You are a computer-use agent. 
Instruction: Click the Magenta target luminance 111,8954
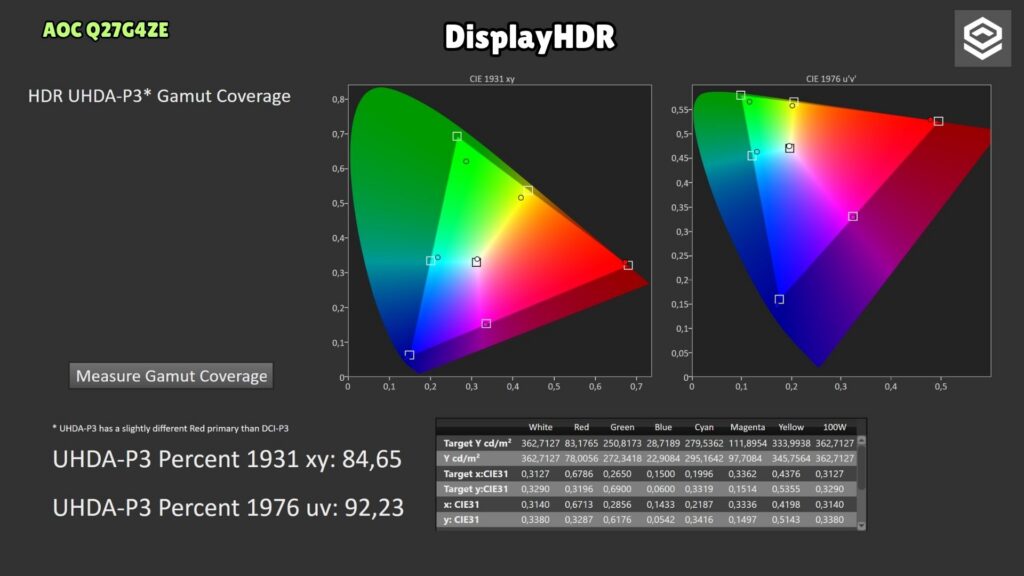tap(747, 443)
